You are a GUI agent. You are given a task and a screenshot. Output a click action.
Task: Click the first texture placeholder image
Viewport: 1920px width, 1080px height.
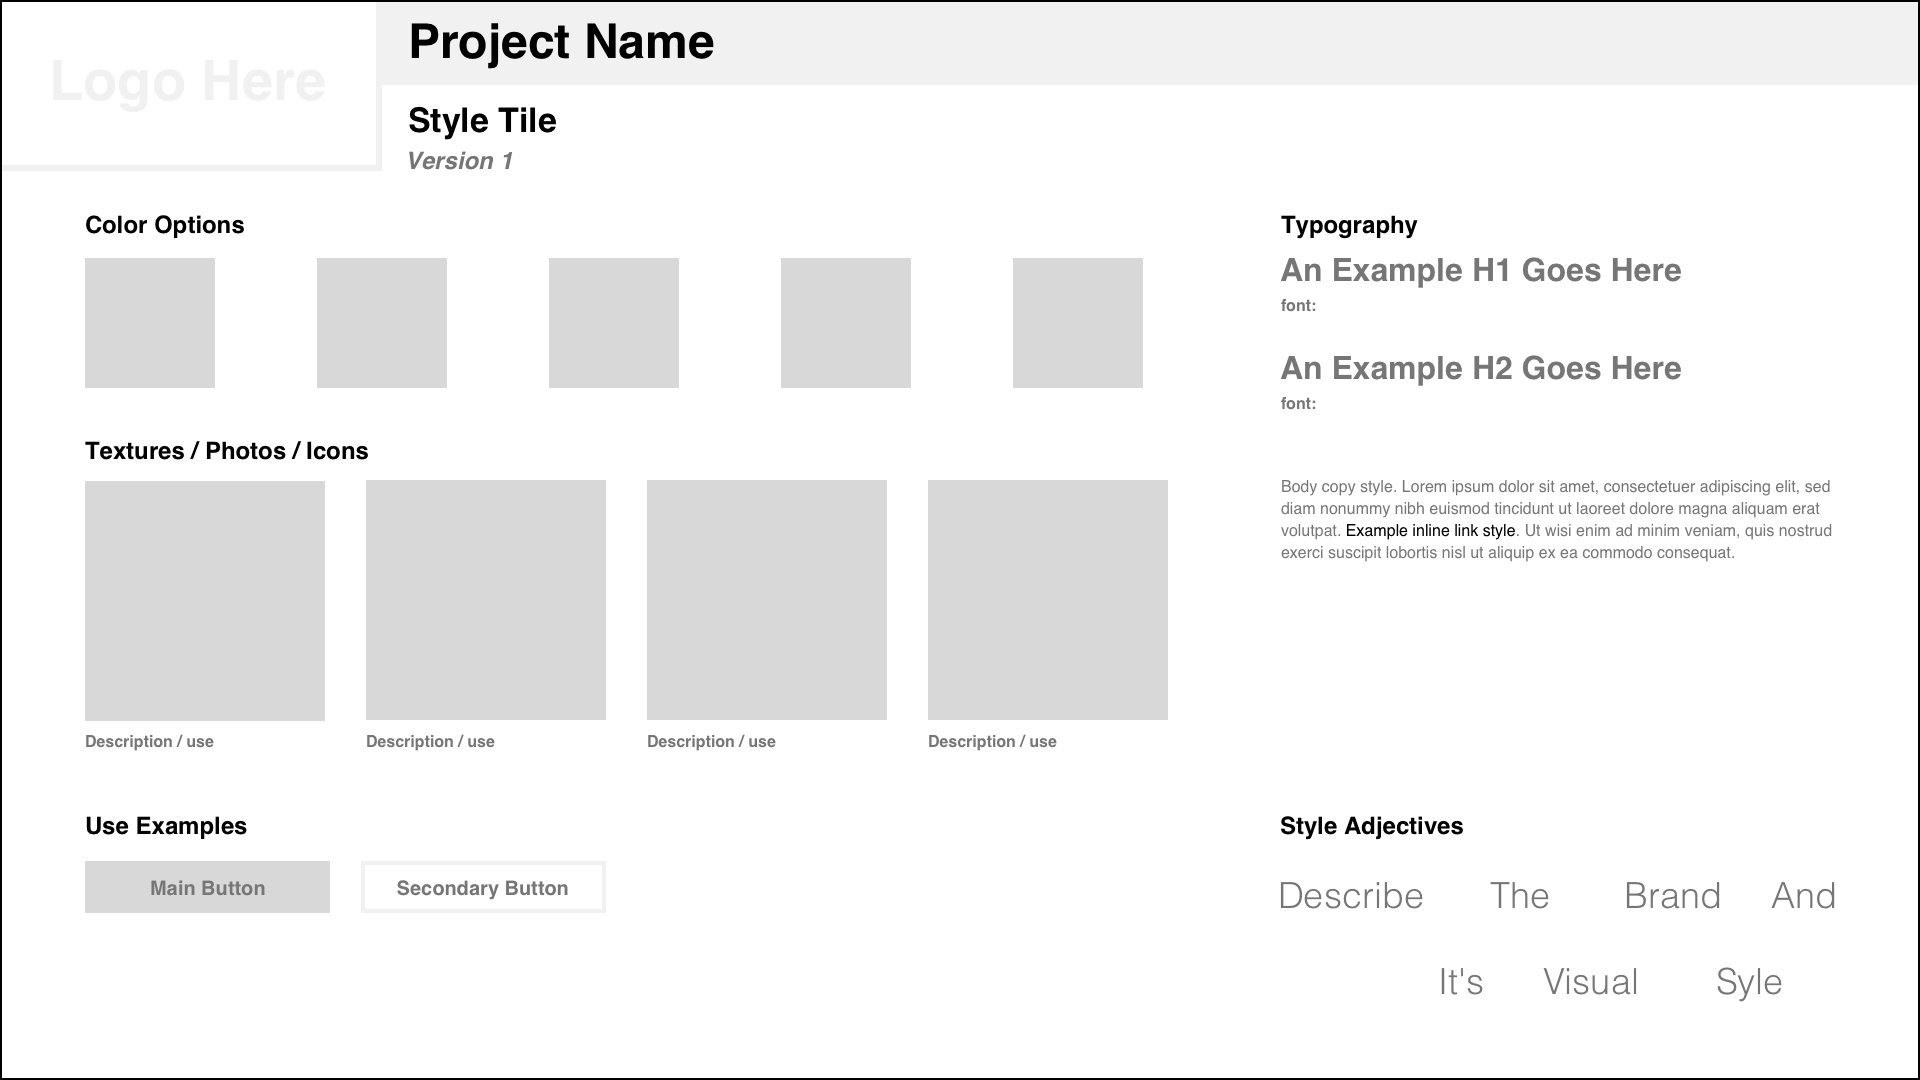pyautogui.click(x=205, y=600)
